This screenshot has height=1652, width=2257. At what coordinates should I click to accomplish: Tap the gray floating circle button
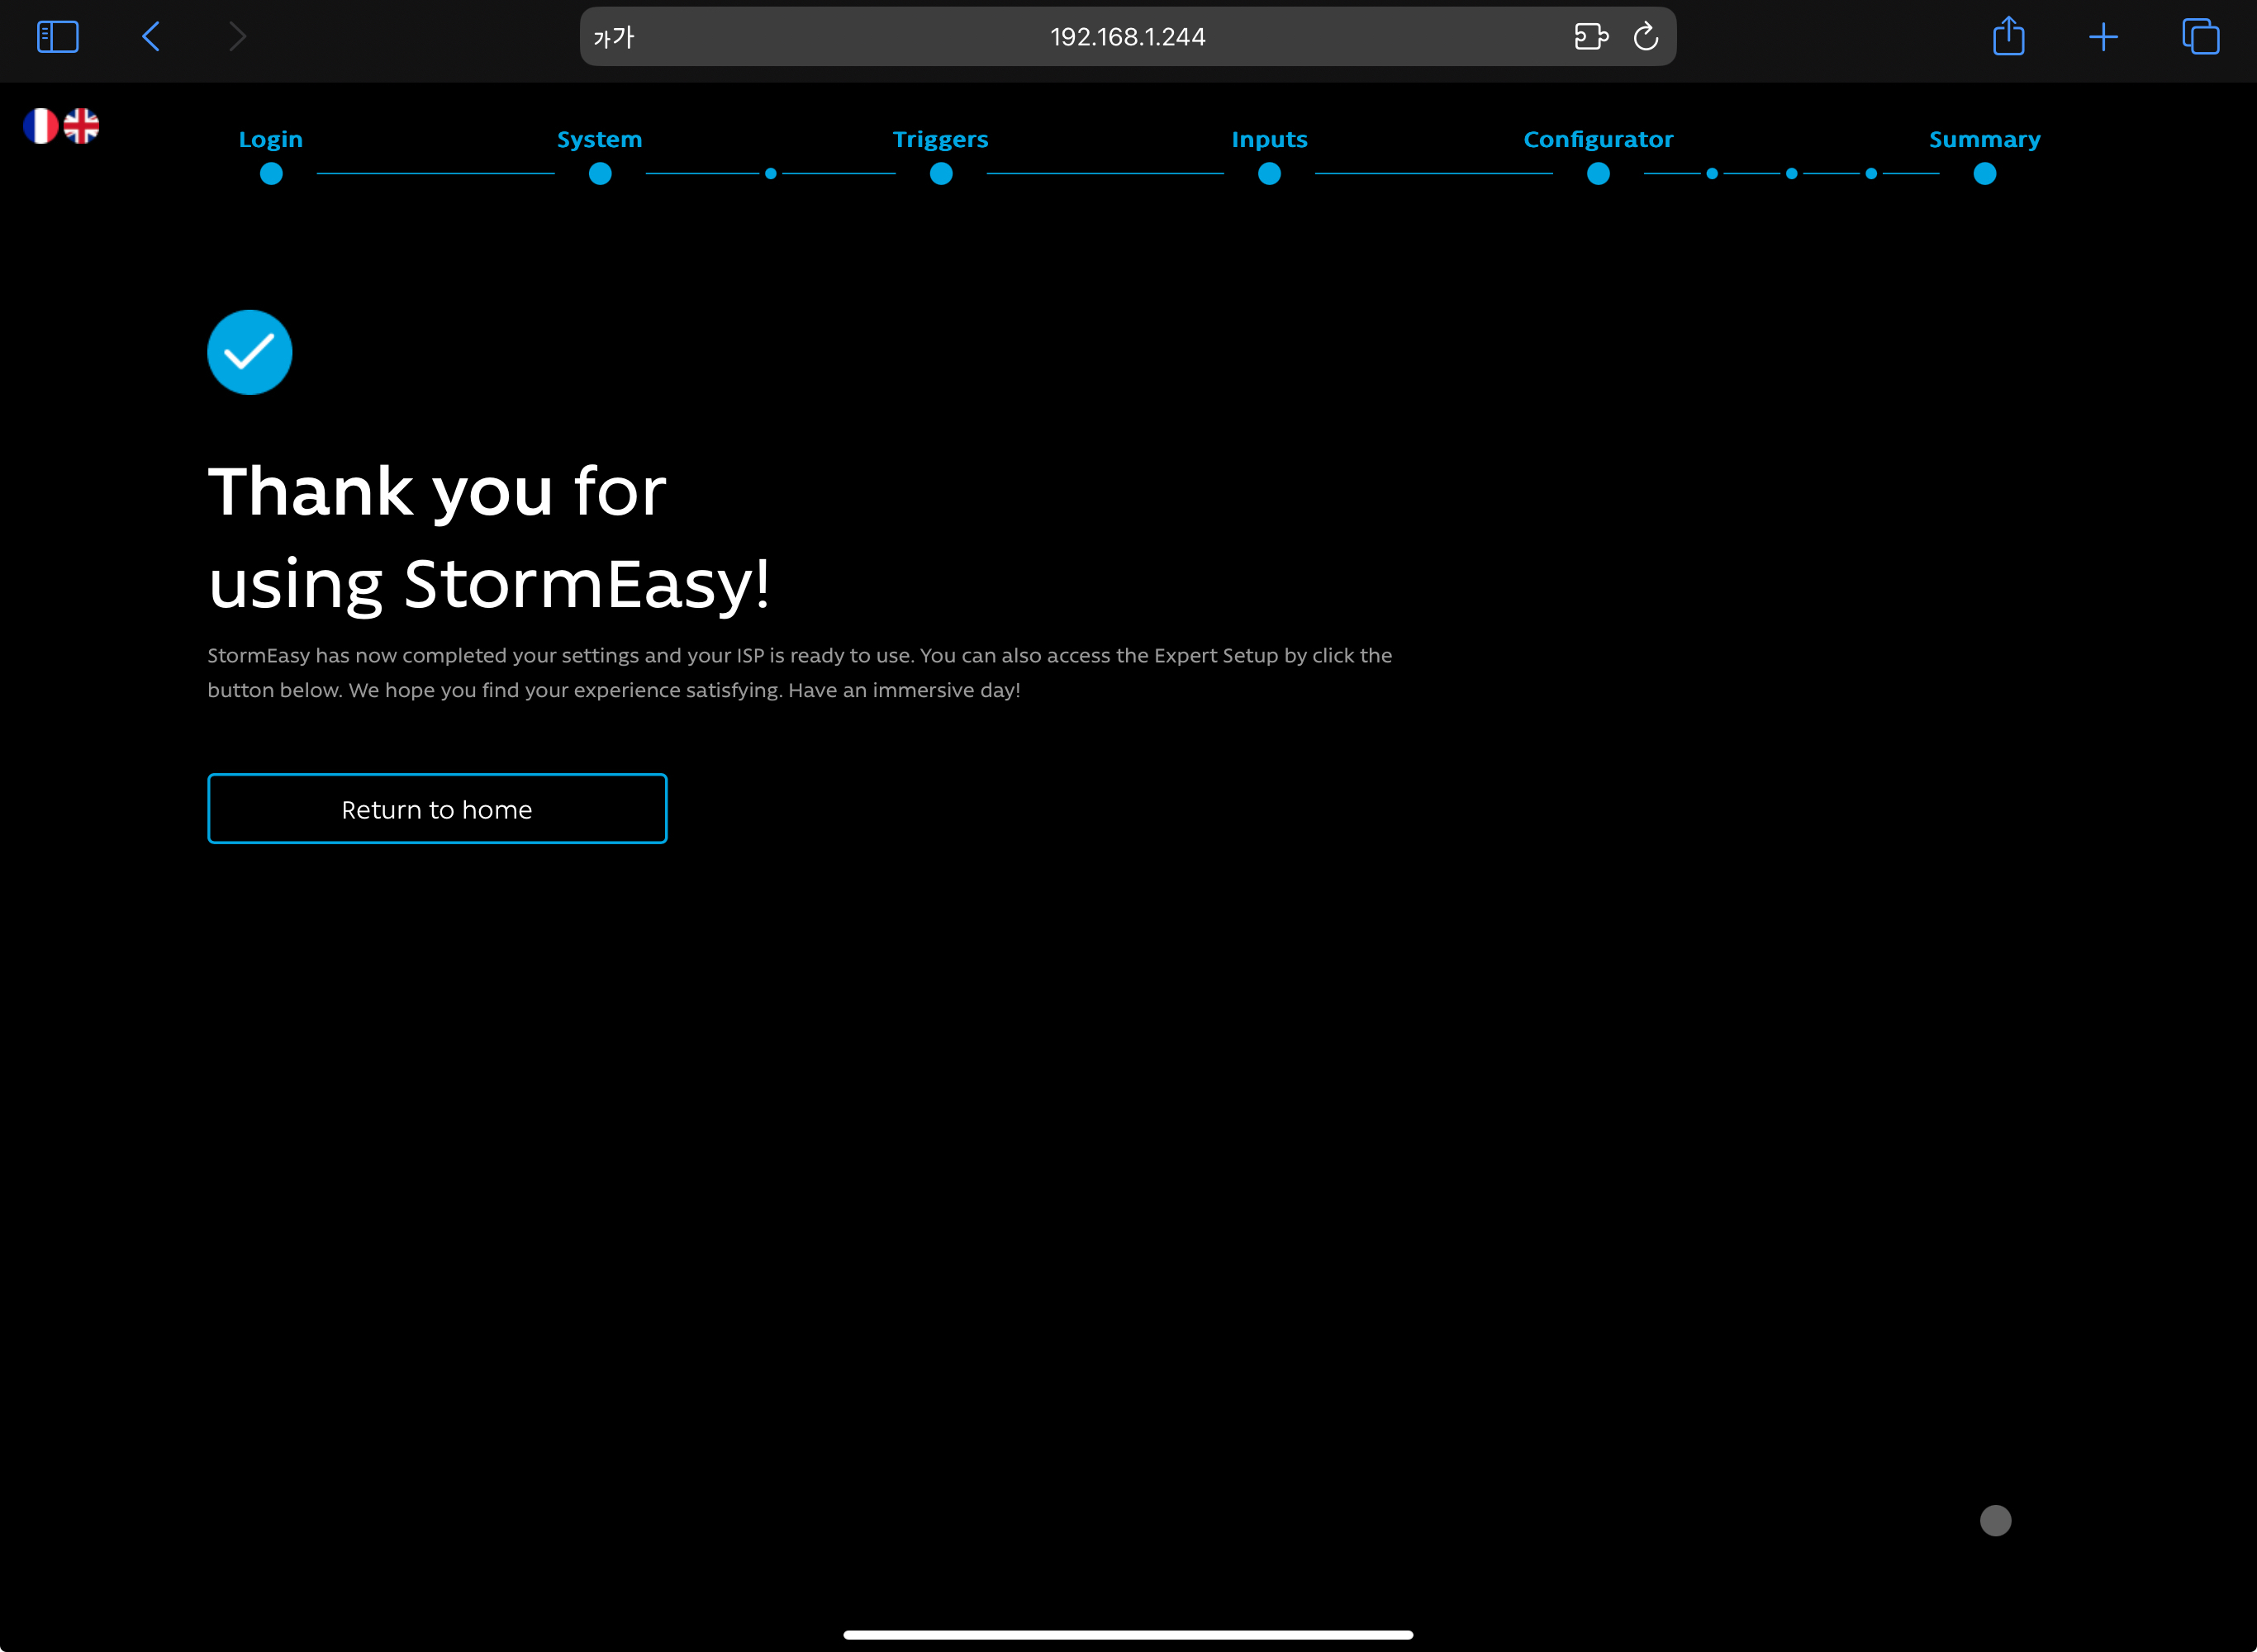pyautogui.click(x=1995, y=1520)
